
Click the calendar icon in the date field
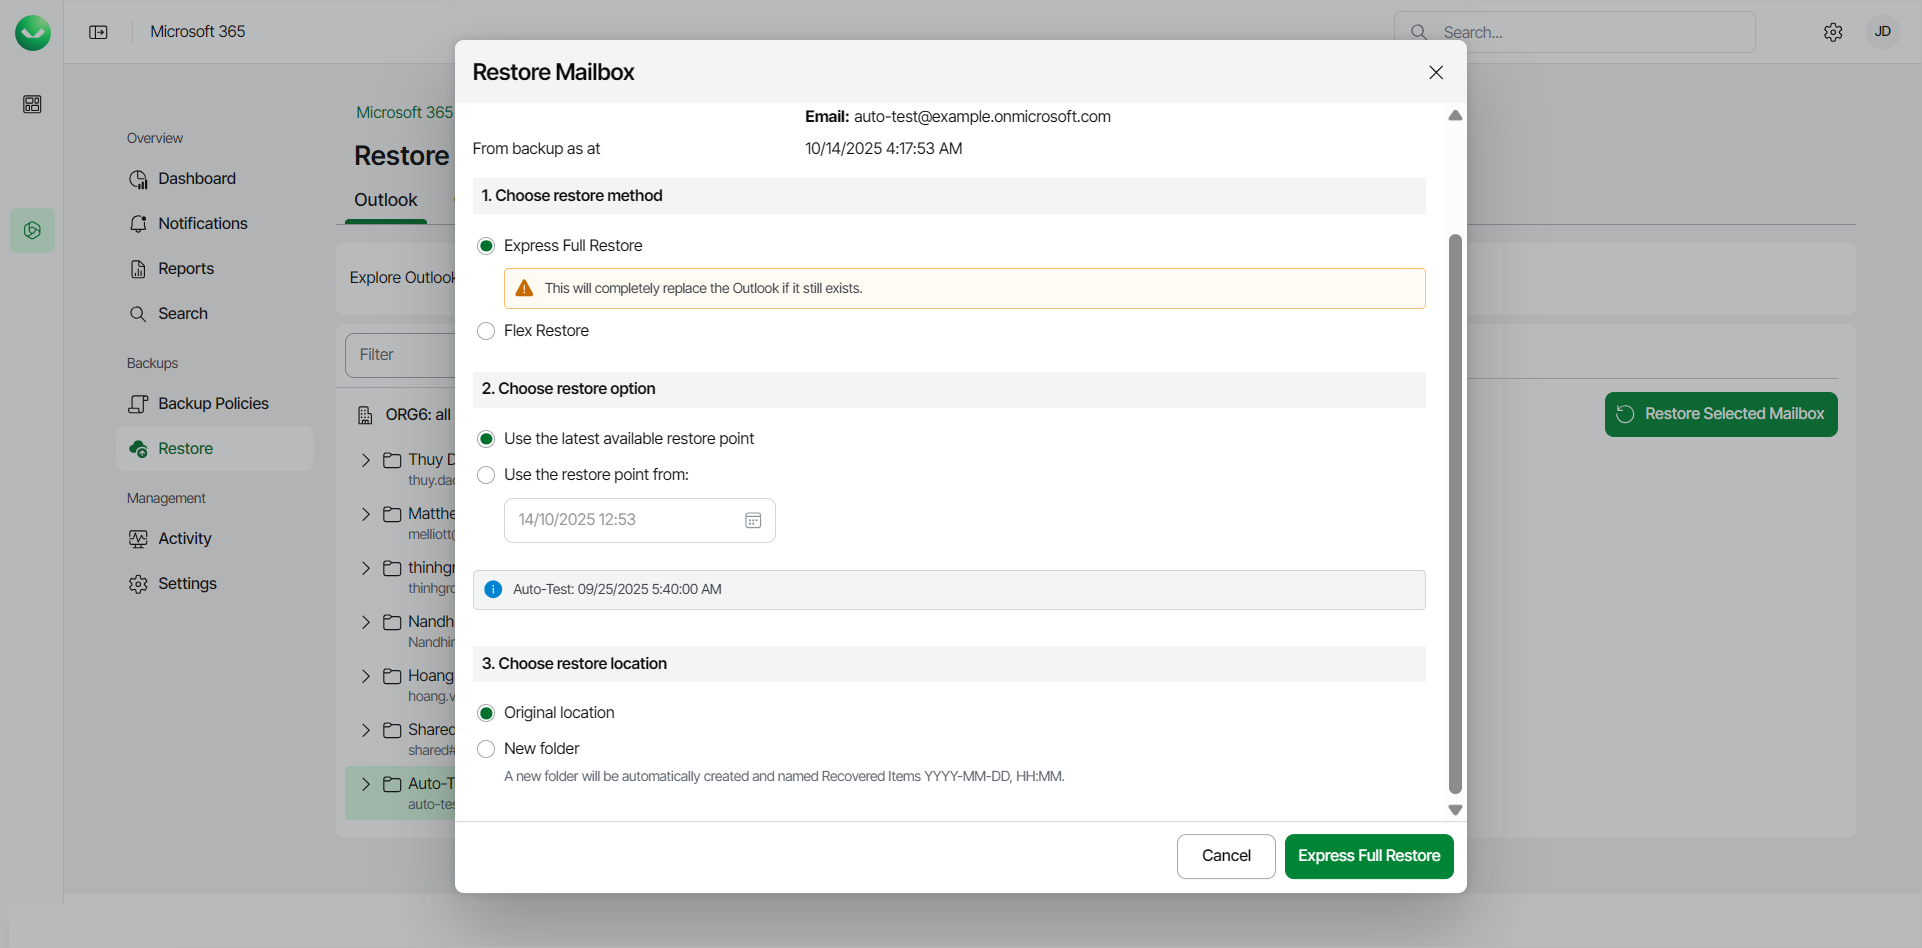[753, 520]
